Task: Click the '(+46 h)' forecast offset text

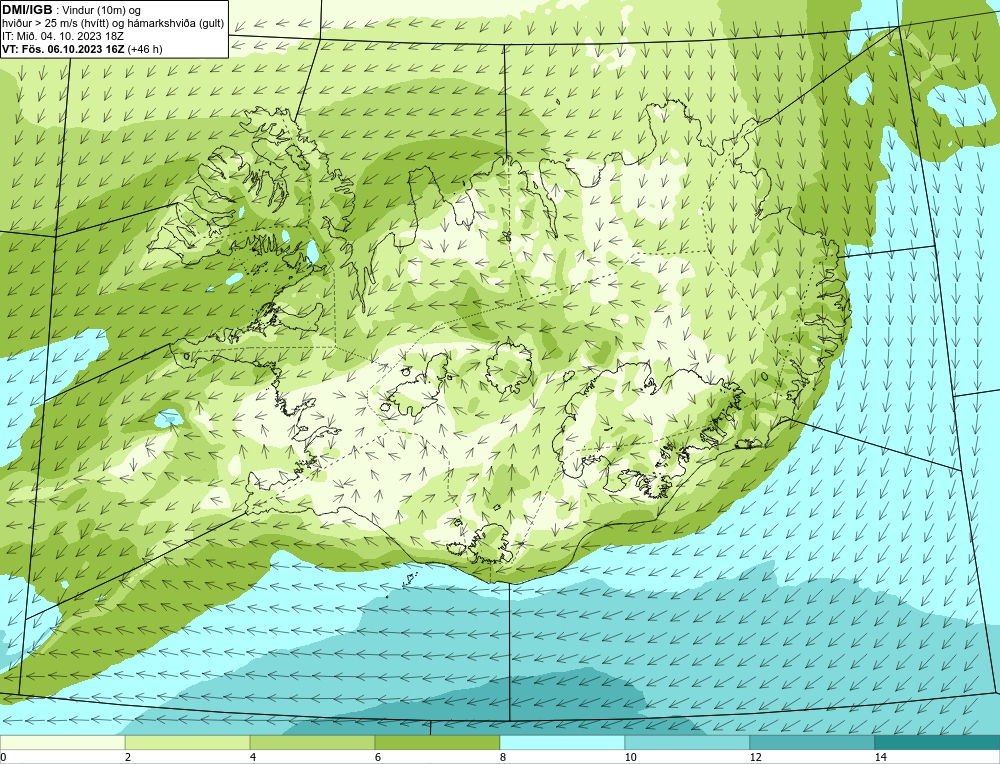Action: pyautogui.click(x=145, y=49)
